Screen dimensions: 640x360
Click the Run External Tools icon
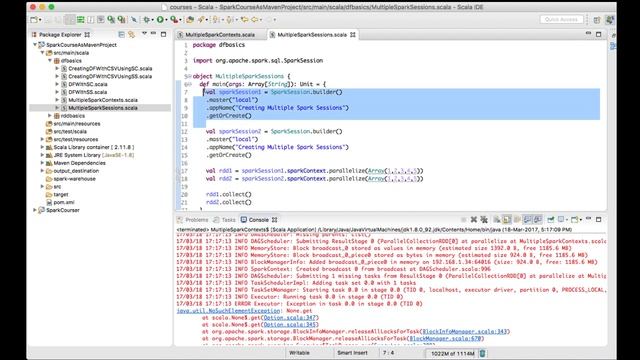(174, 19)
